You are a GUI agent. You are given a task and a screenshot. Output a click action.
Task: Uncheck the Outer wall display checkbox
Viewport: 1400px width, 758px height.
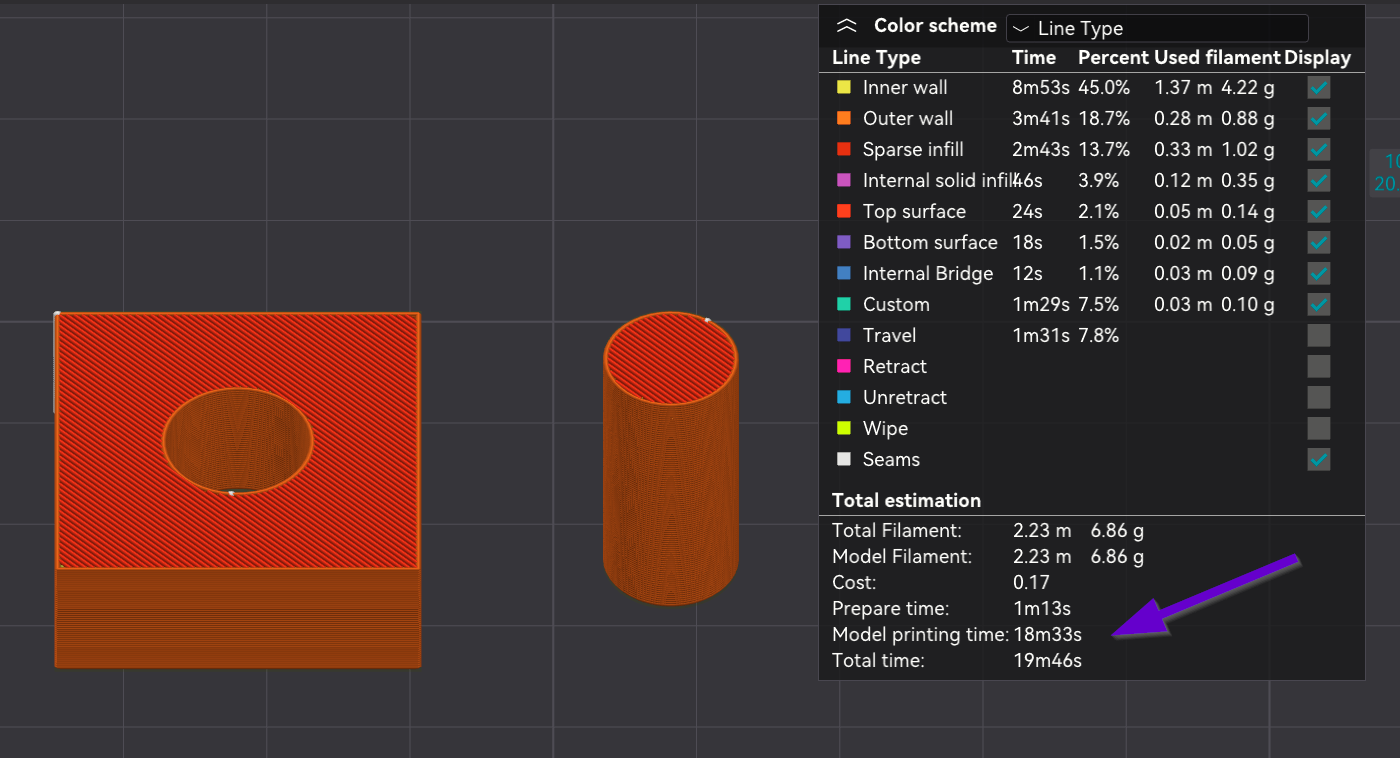pos(1319,118)
